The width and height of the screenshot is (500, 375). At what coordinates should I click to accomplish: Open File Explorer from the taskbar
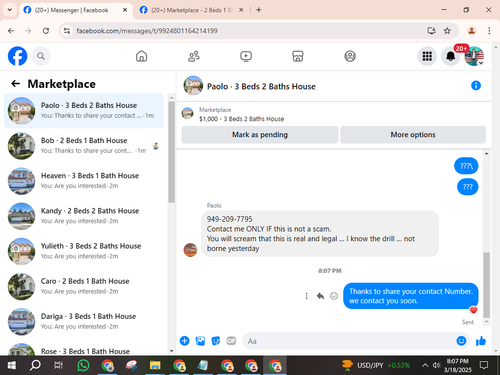[x=155, y=365]
